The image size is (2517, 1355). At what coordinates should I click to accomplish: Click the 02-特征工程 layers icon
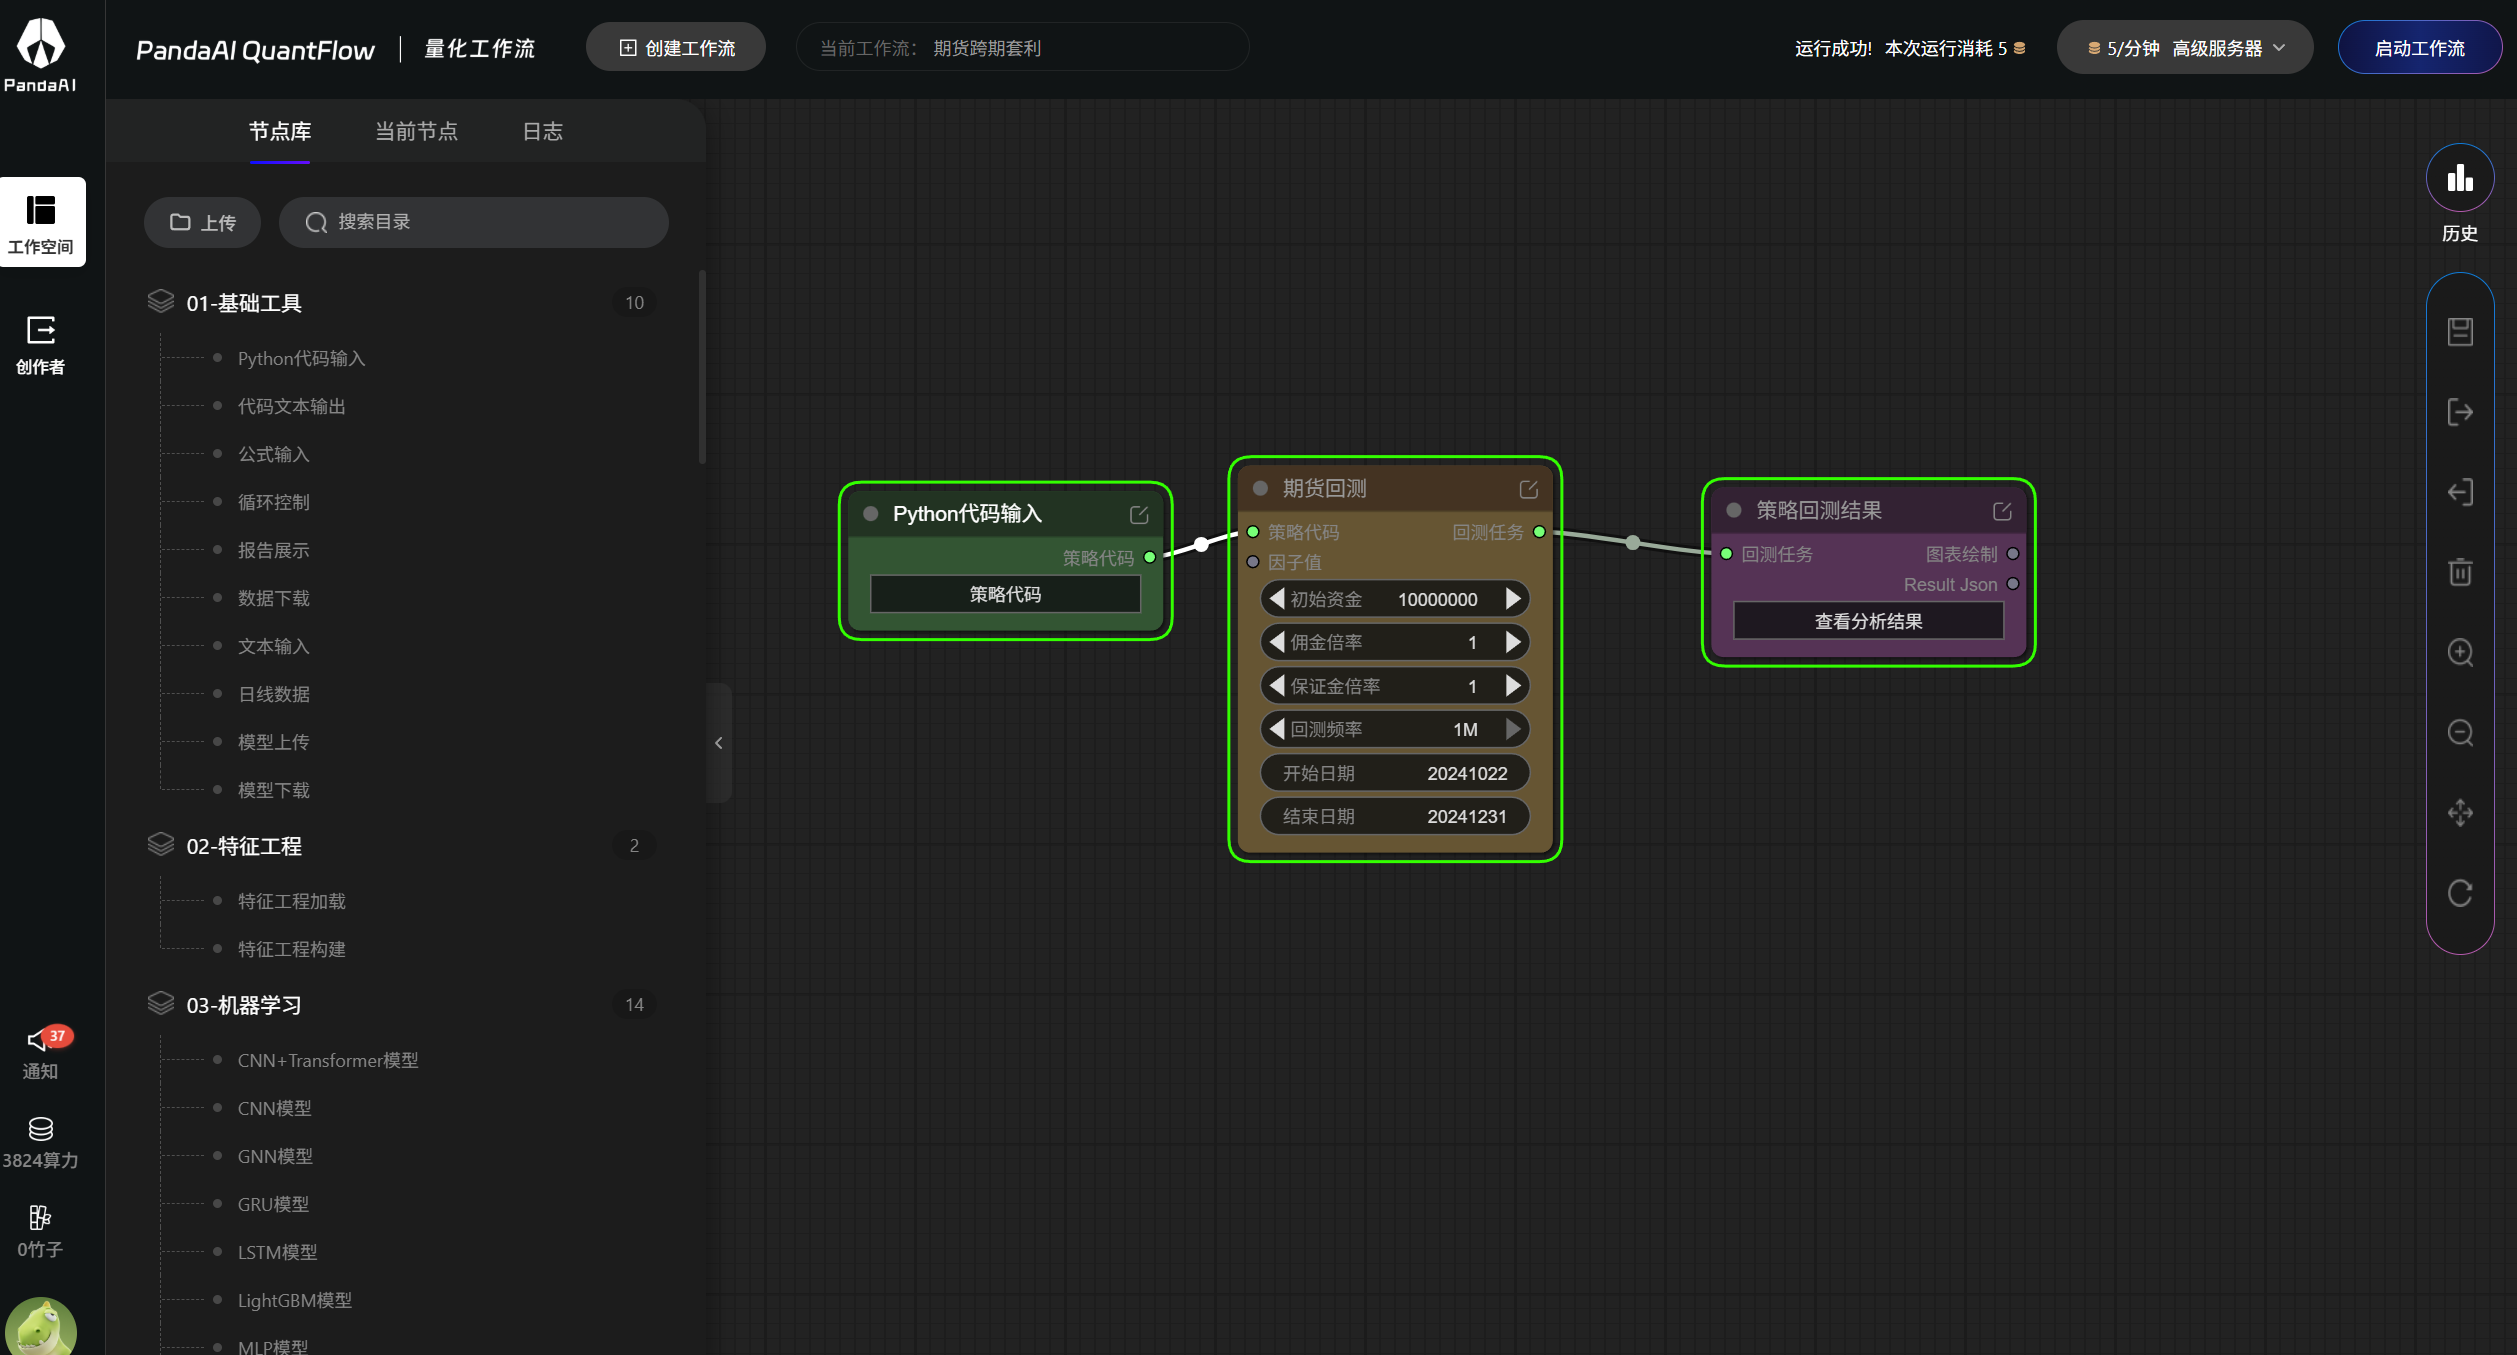click(161, 845)
